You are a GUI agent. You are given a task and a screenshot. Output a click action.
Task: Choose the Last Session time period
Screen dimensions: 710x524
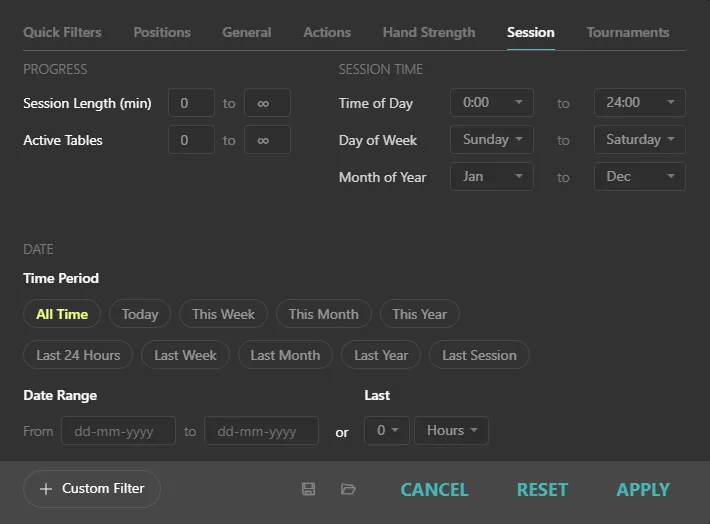pyautogui.click(x=479, y=355)
